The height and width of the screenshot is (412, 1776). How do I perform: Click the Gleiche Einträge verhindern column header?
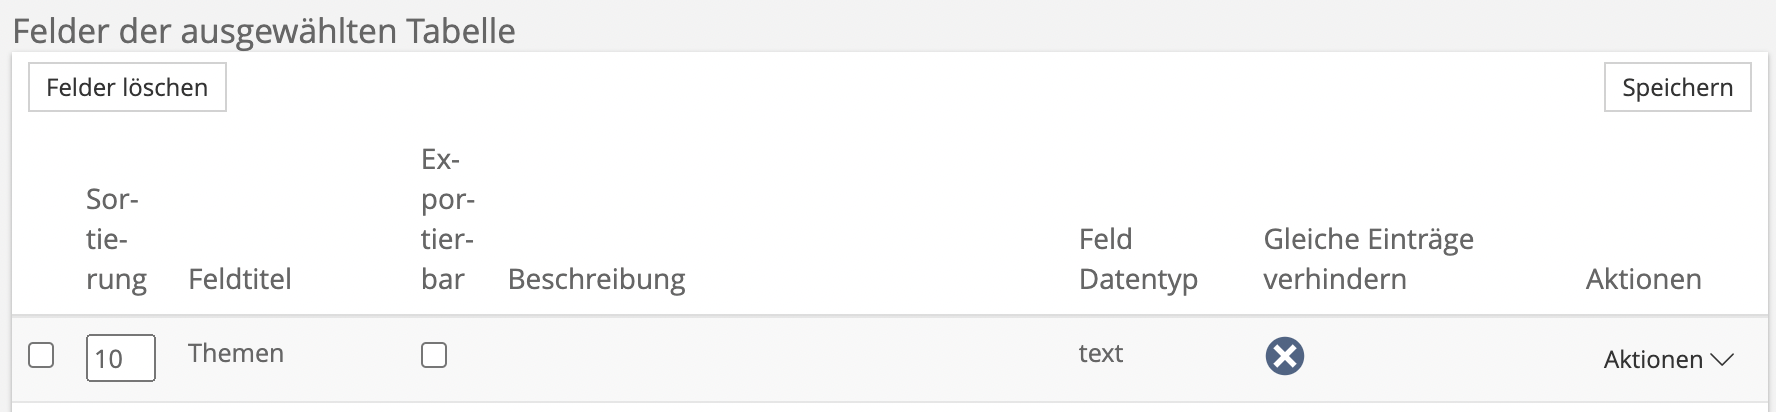click(x=1368, y=260)
